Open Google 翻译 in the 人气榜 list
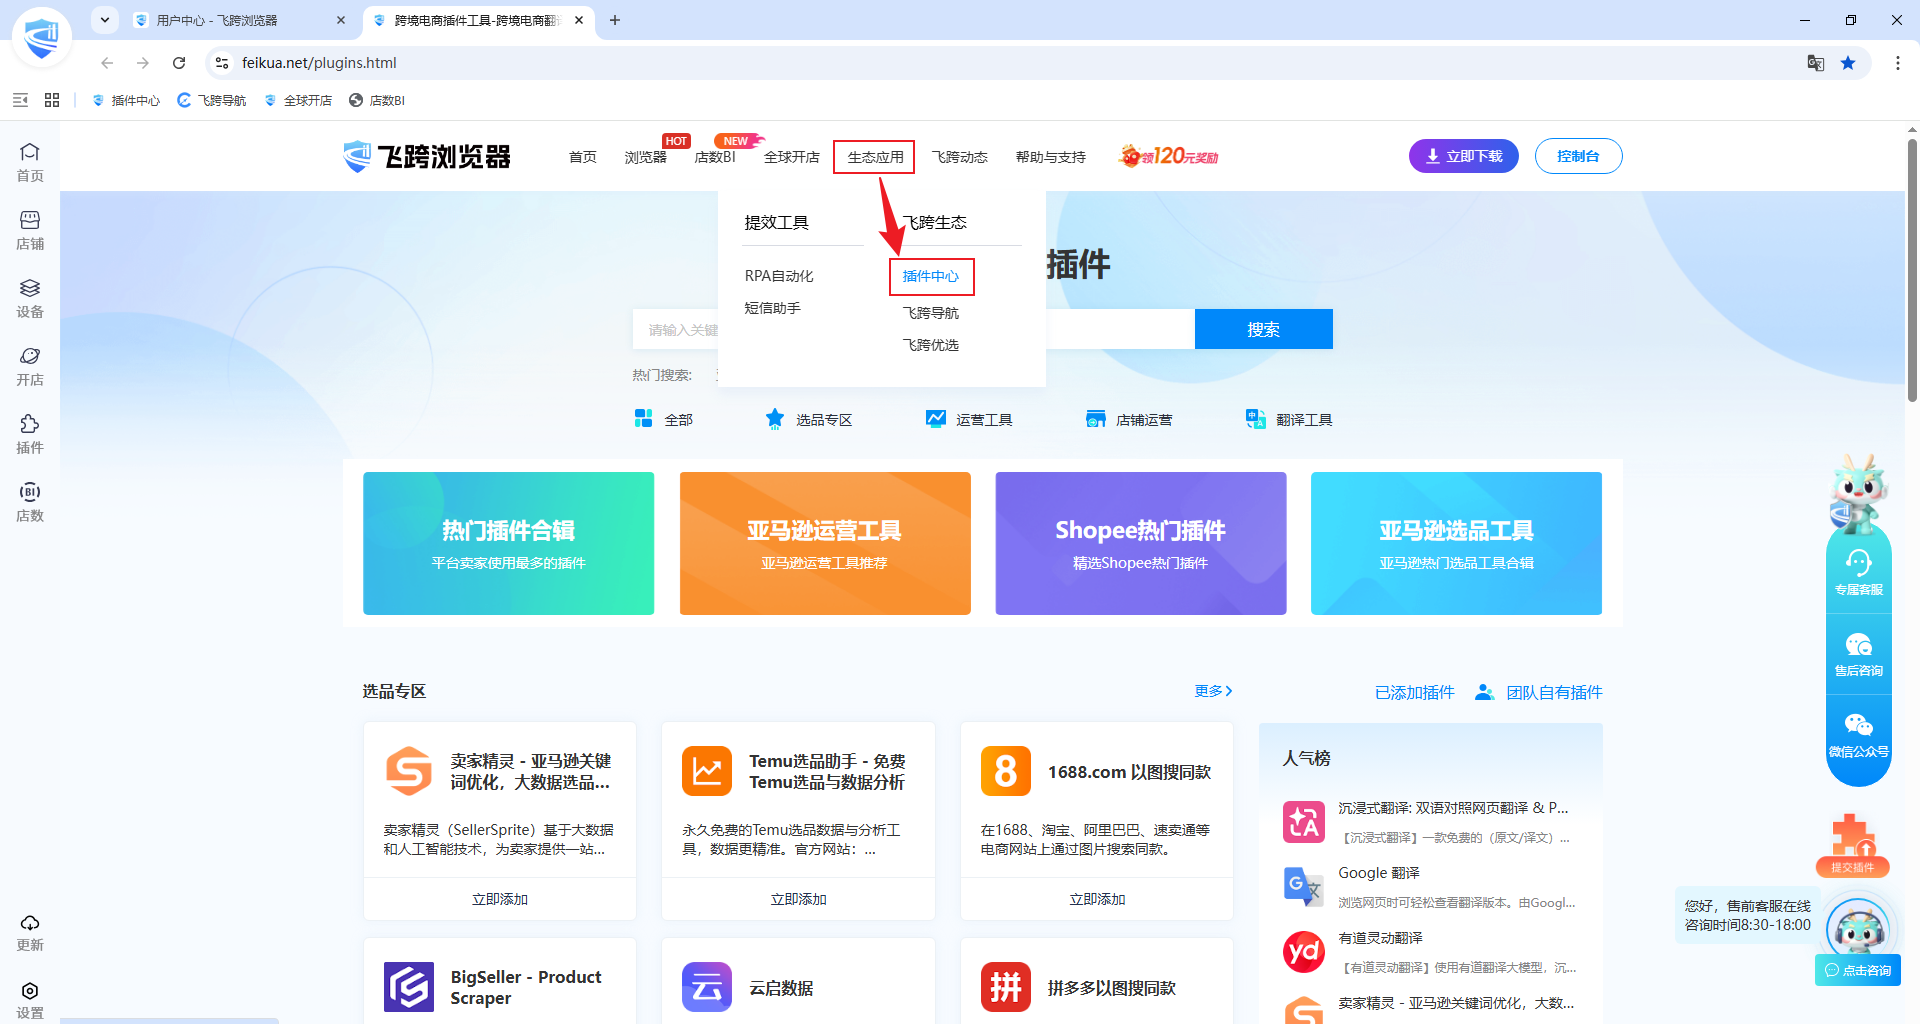 click(1431, 887)
